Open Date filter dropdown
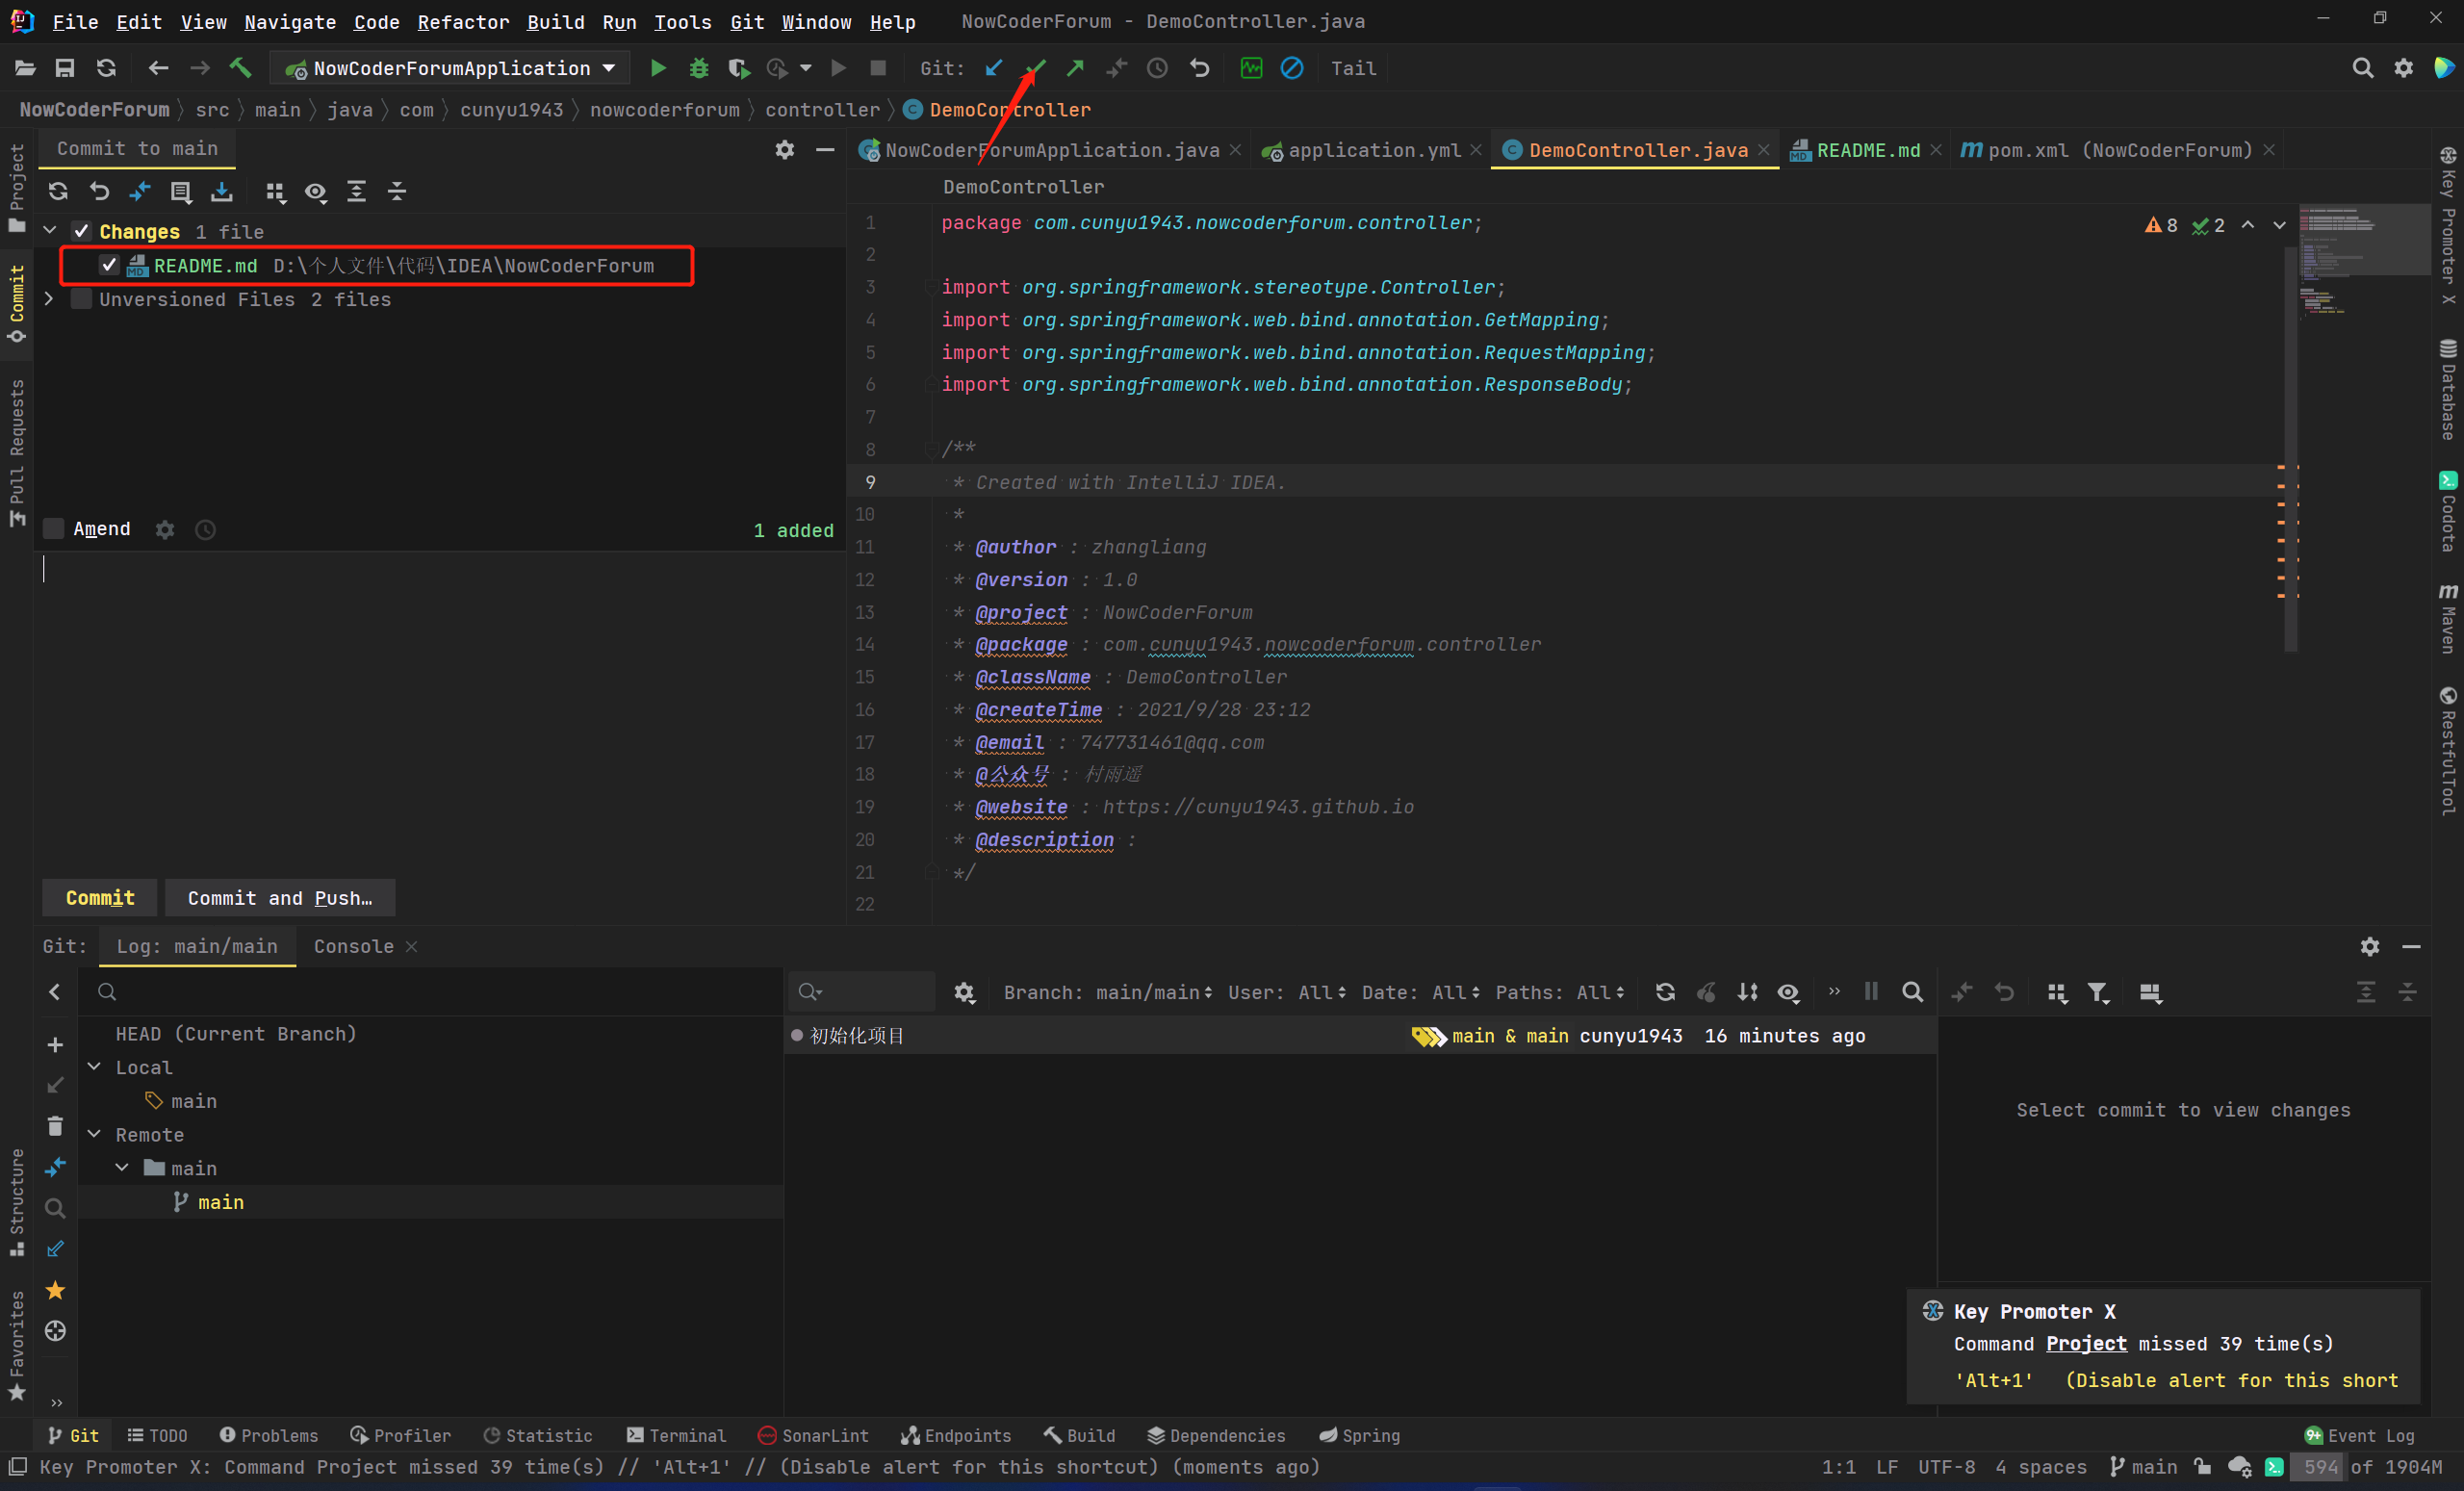 pyautogui.click(x=1421, y=992)
